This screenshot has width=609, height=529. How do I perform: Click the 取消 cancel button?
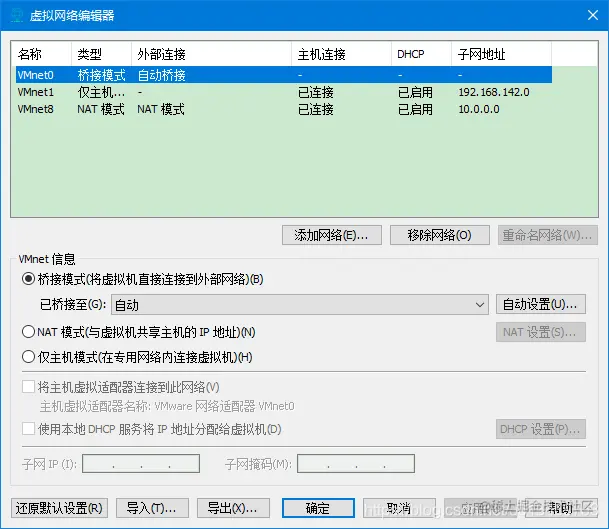(399, 508)
